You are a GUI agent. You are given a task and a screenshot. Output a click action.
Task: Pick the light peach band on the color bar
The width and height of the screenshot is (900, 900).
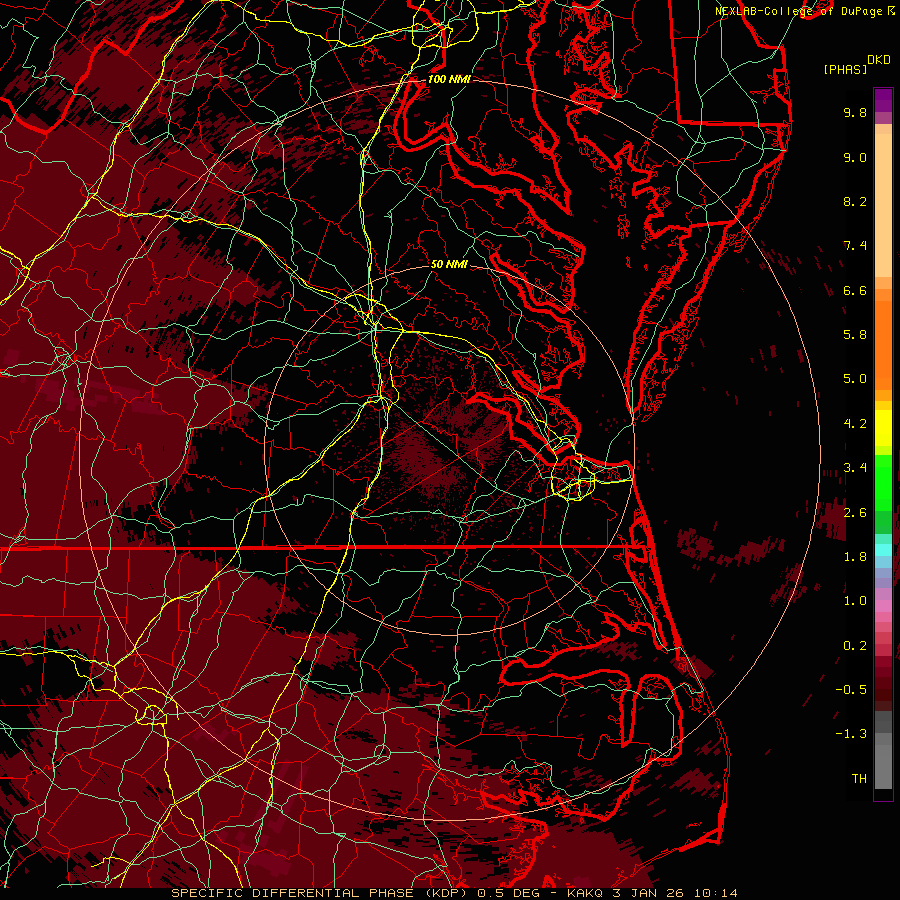(883, 205)
